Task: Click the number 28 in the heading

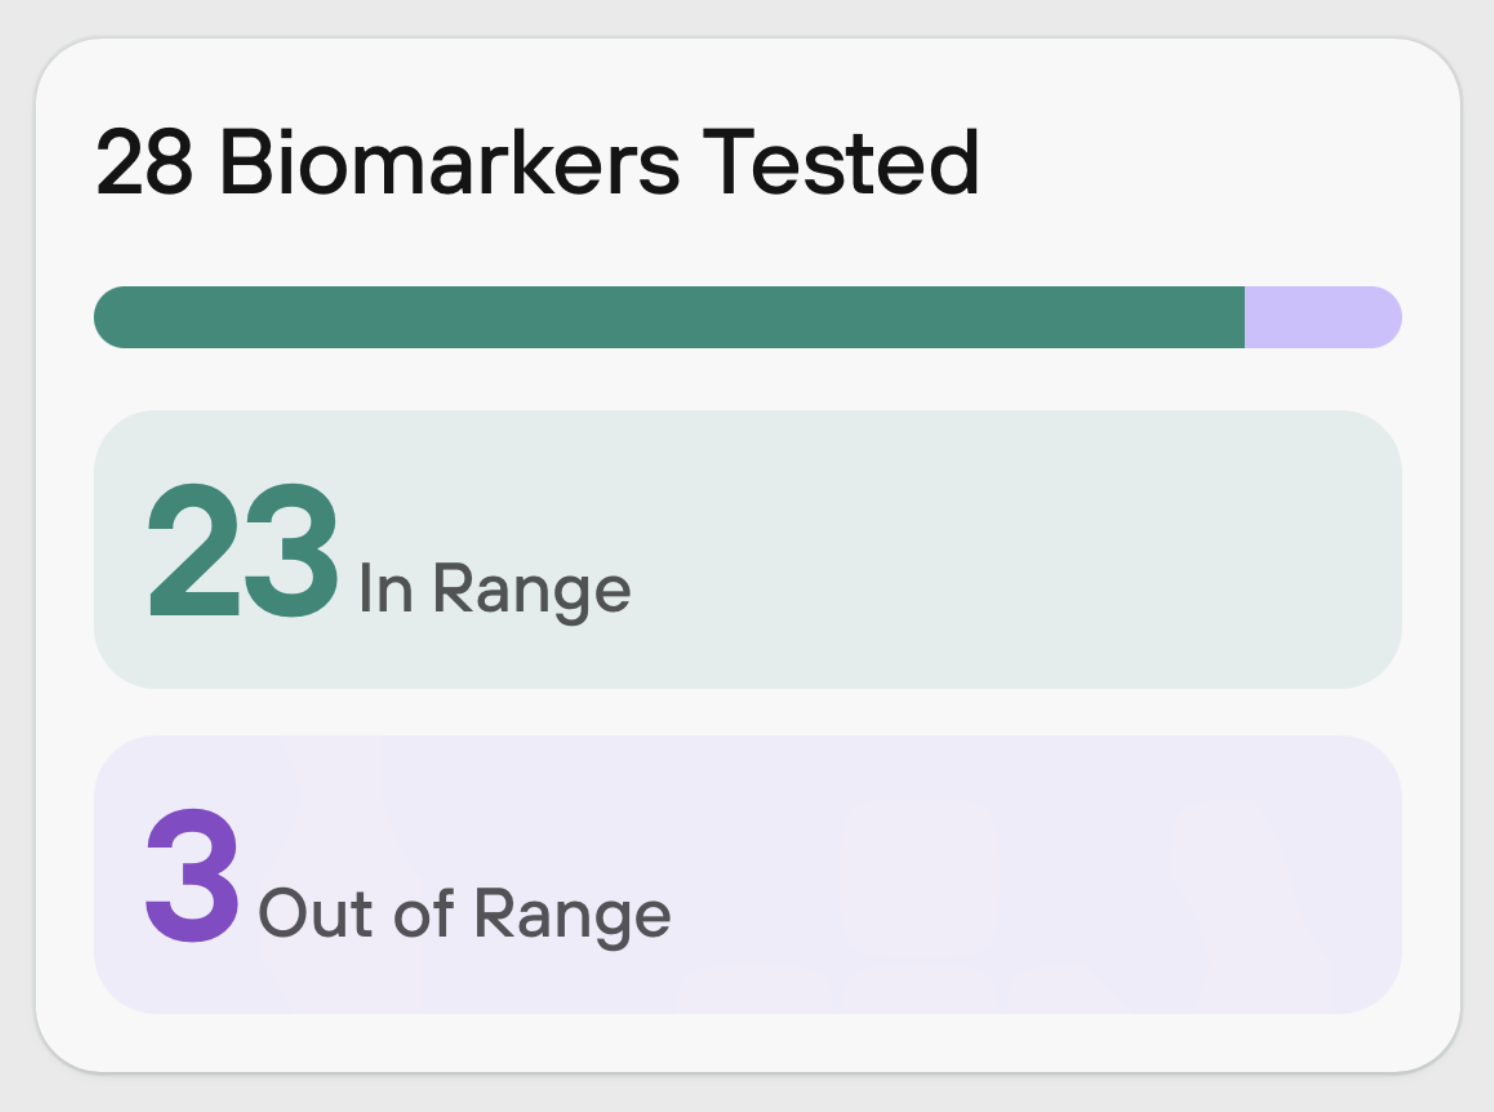Action: (x=144, y=162)
